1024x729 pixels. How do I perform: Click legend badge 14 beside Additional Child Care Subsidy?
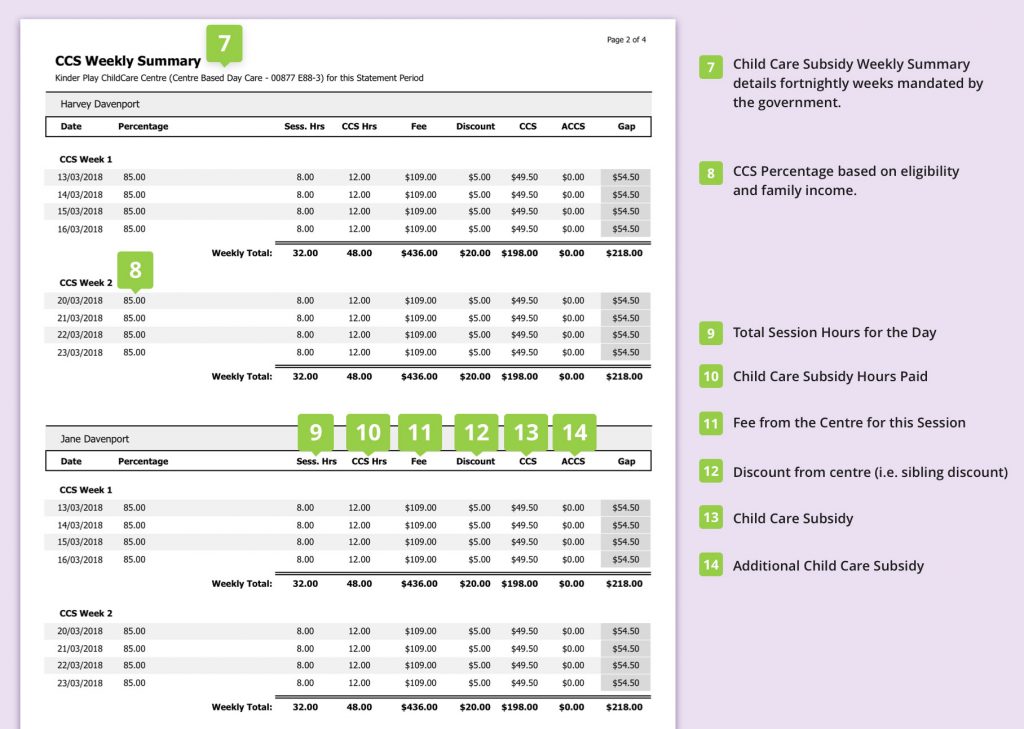pyautogui.click(x=710, y=565)
